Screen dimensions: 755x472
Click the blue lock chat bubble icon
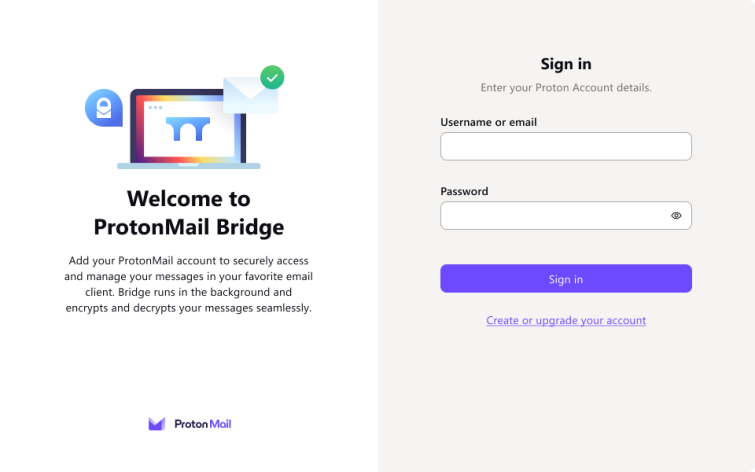point(104,108)
